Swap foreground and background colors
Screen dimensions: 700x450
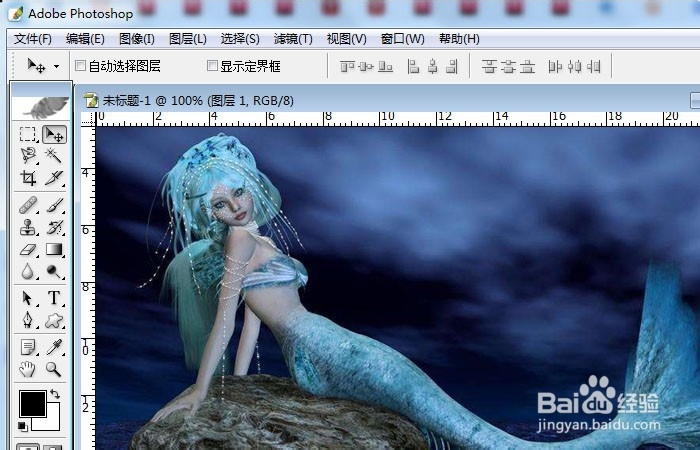click(55, 394)
